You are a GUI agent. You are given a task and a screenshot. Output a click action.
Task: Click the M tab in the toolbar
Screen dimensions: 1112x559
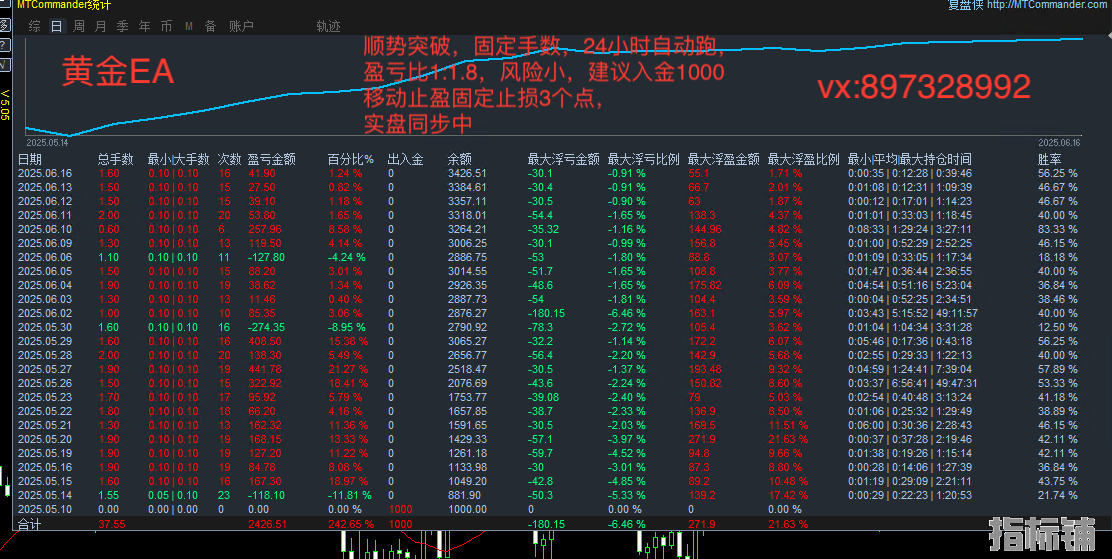point(189,26)
